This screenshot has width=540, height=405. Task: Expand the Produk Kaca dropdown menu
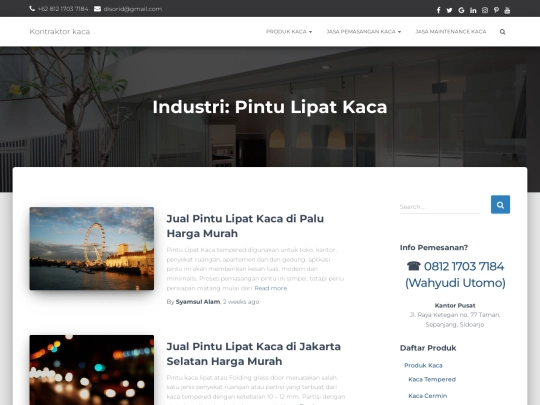coord(289,32)
